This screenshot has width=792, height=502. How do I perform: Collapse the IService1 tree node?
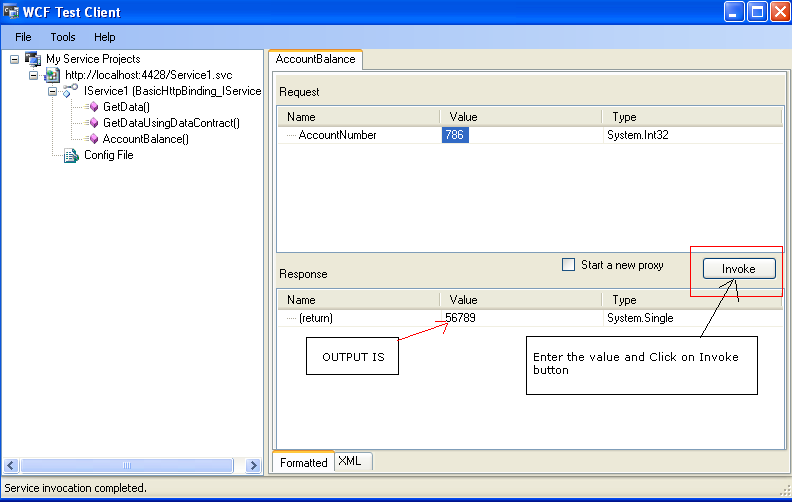pos(53,92)
